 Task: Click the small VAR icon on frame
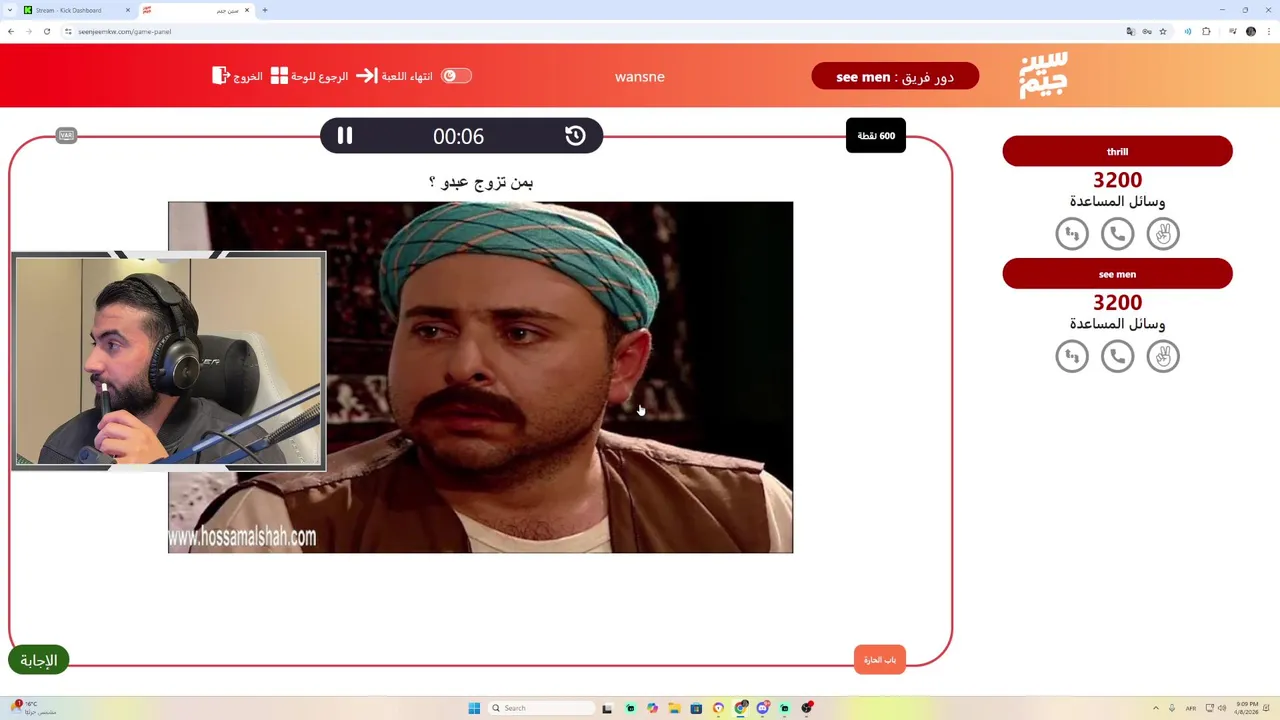(x=66, y=135)
